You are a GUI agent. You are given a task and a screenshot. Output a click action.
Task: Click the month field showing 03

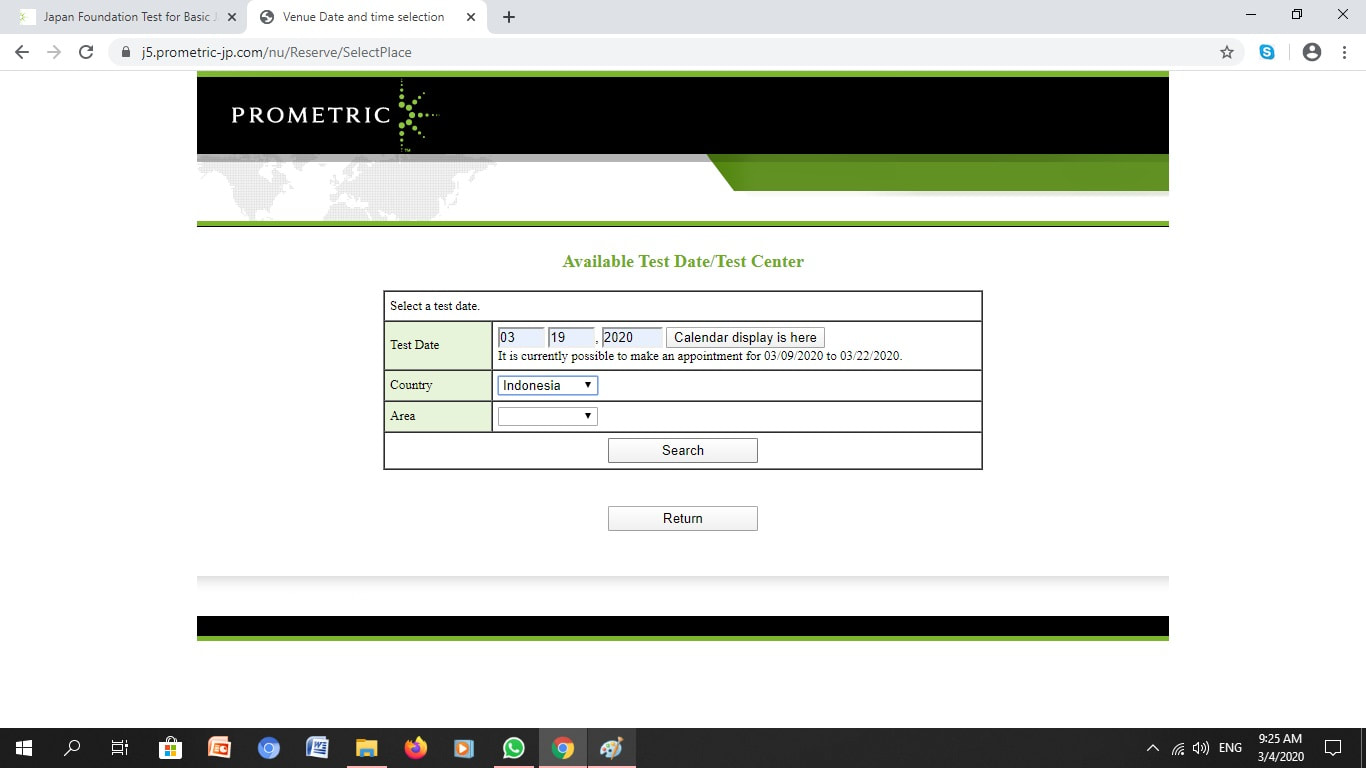tap(521, 337)
